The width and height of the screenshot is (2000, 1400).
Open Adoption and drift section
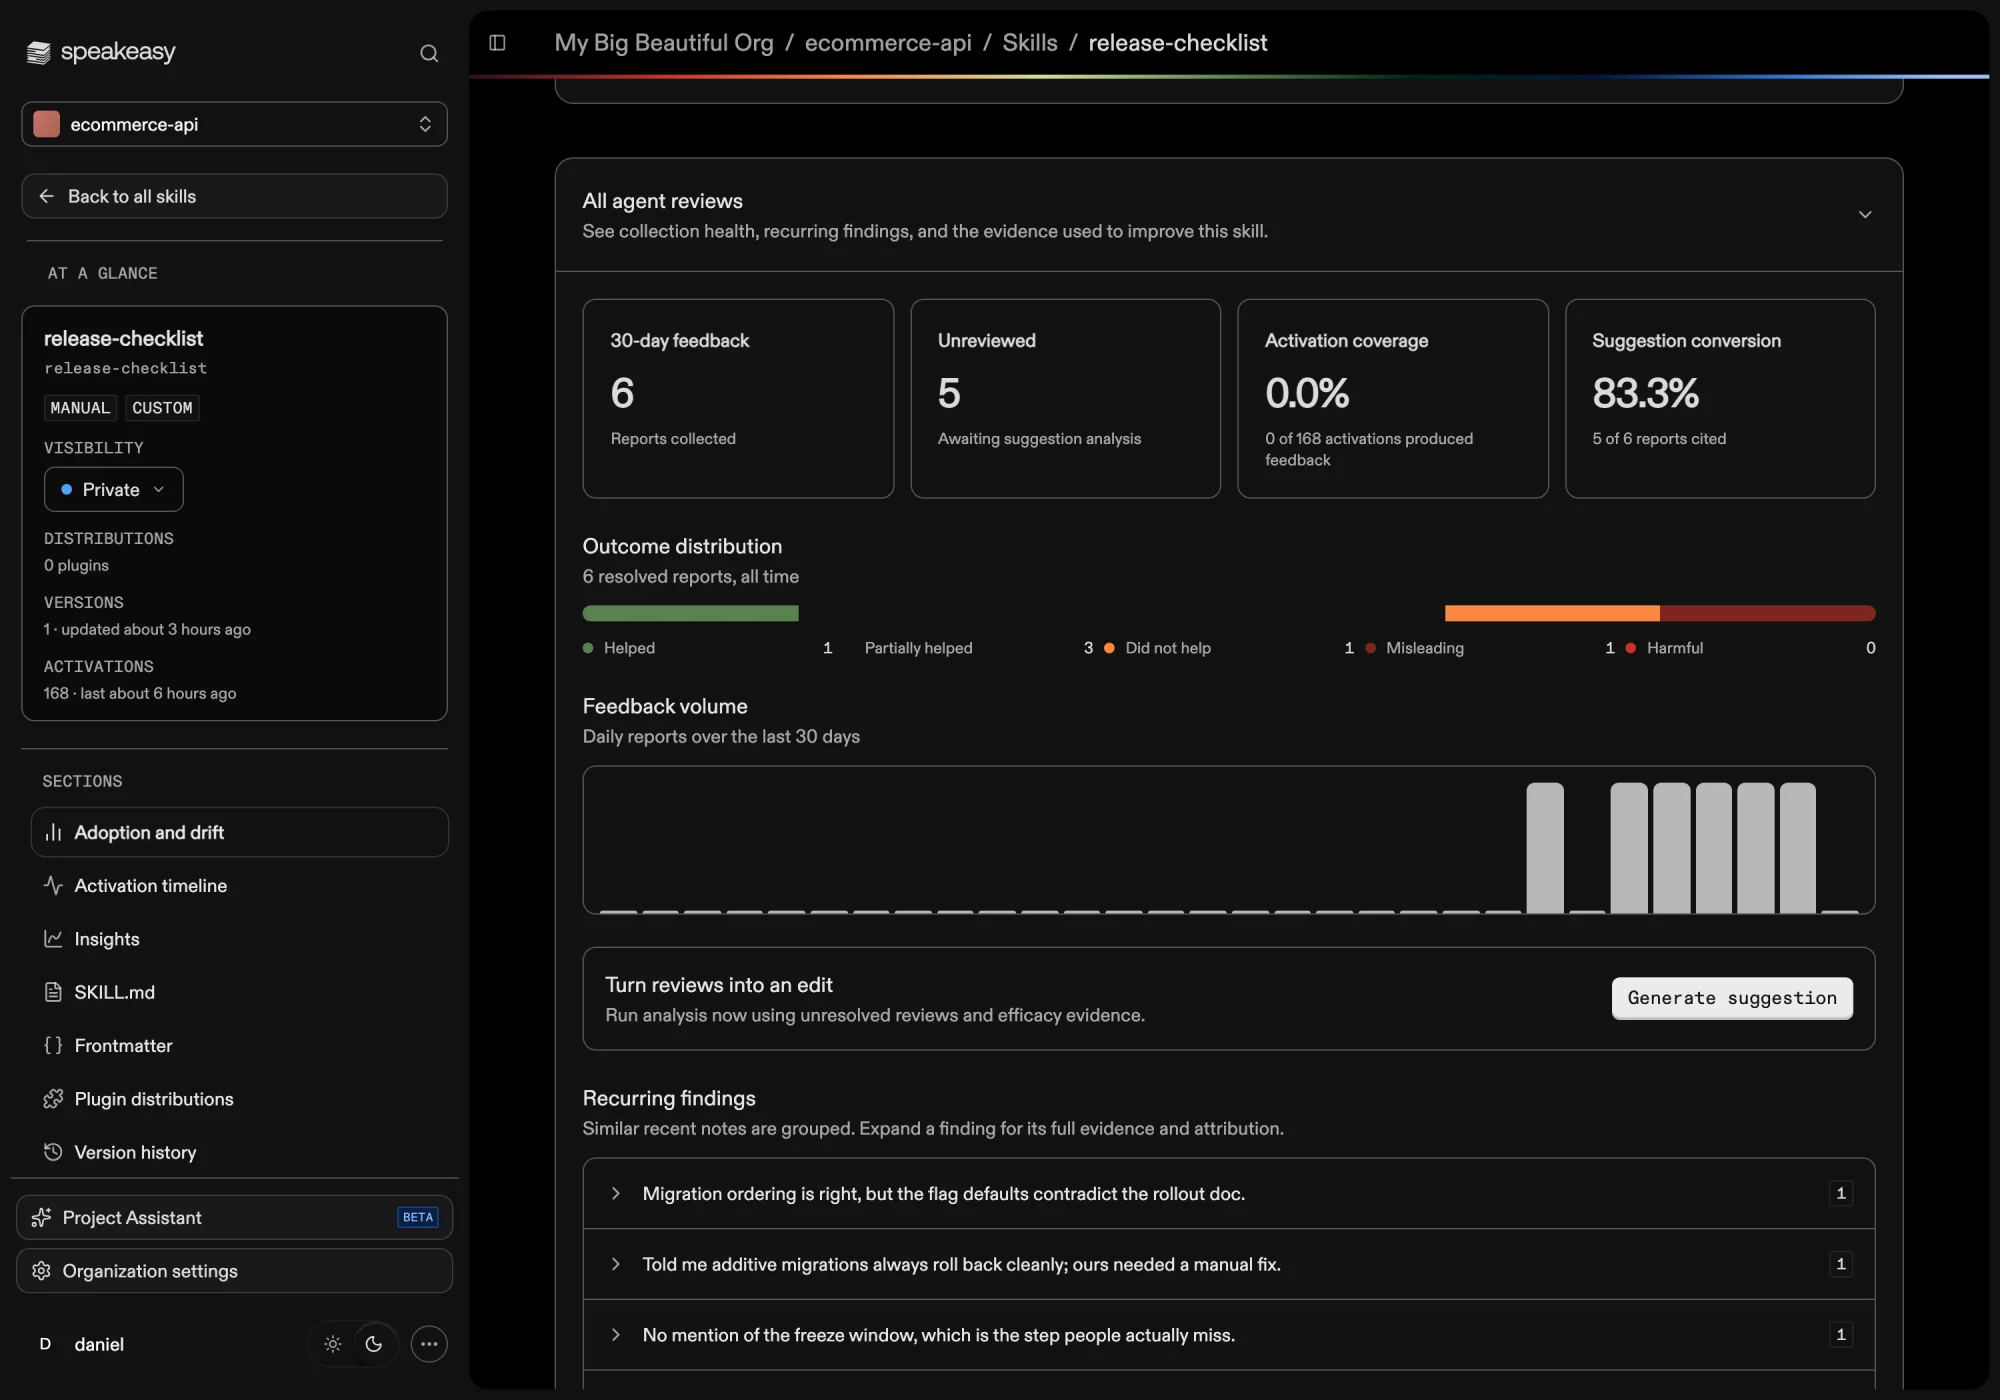pos(240,832)
